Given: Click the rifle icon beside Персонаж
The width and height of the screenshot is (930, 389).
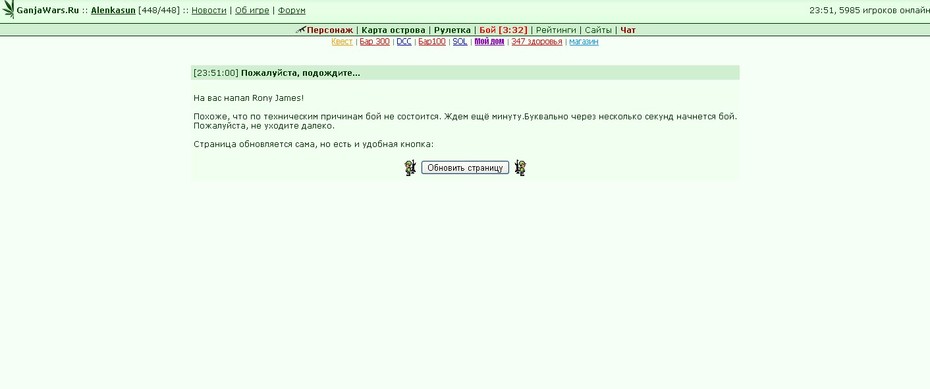Looking at the screenshot, I should [300, 30].
